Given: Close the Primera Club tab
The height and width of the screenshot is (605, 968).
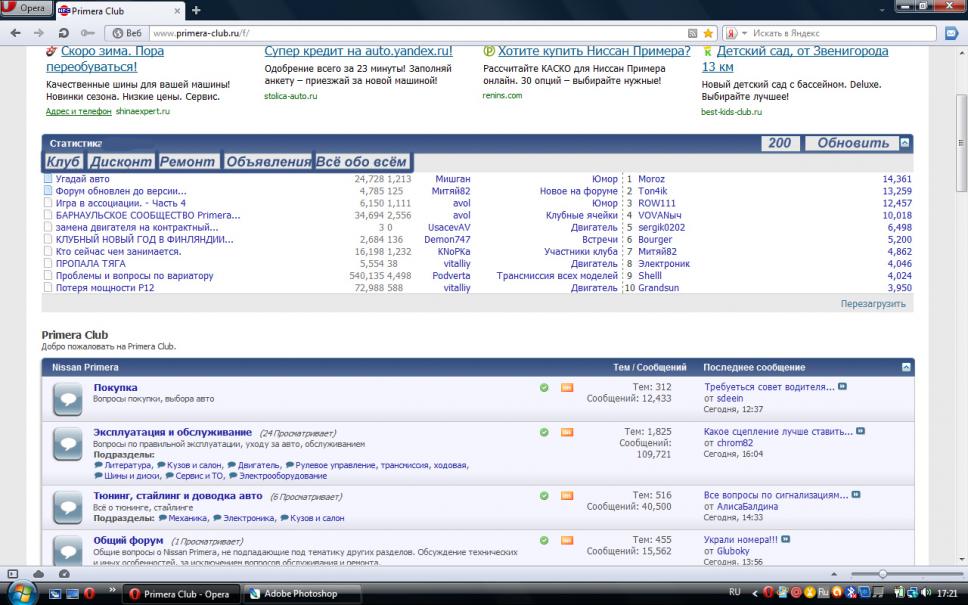Looking at the screenshot, I should (177, 10).
